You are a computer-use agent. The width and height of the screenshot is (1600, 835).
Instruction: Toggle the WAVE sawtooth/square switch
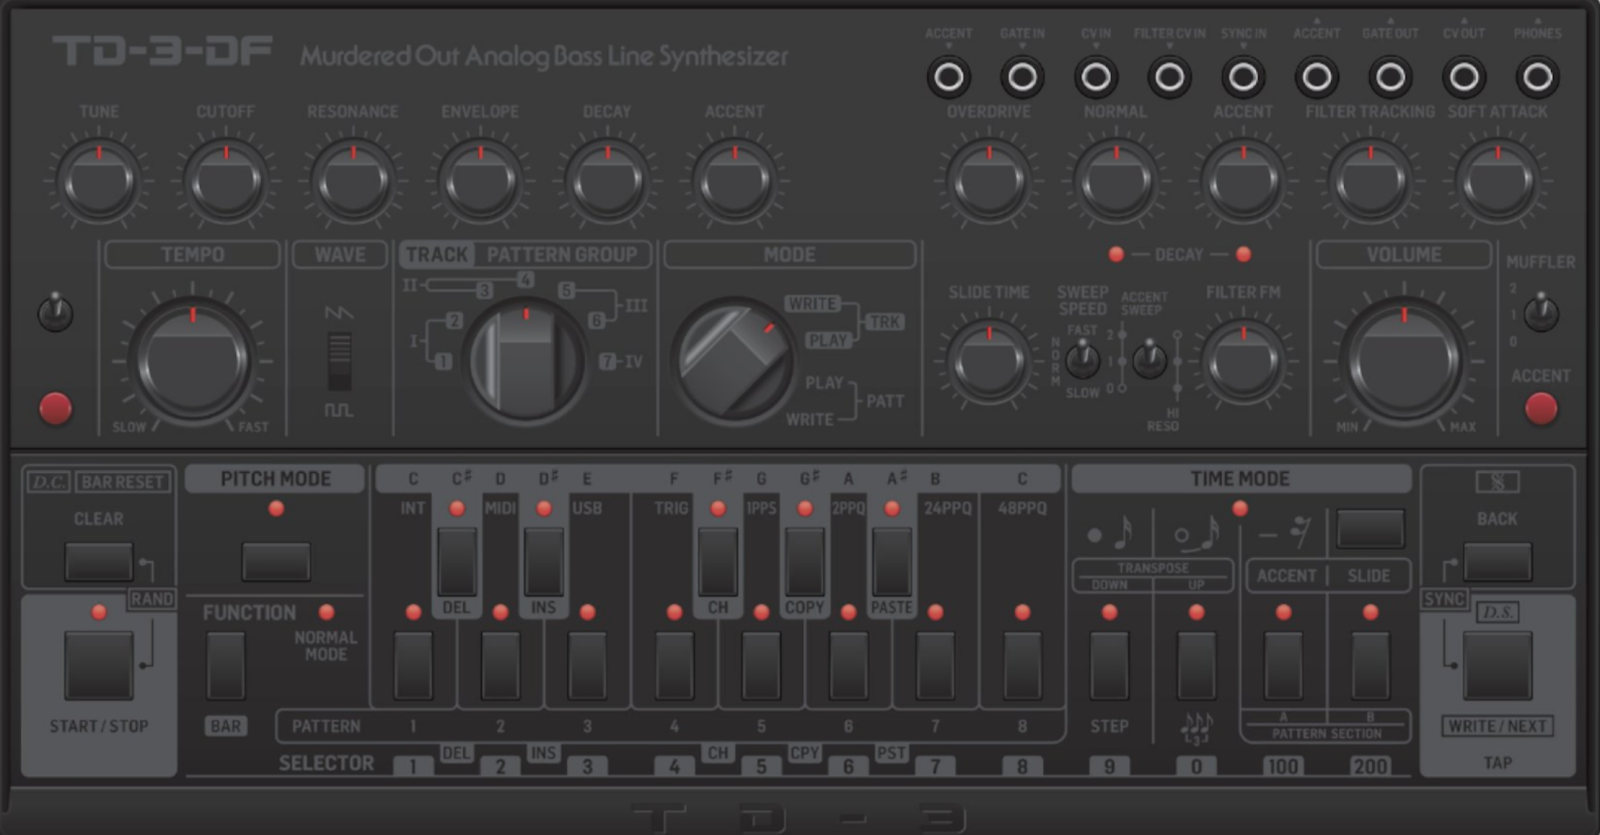pyautogui.click(x=339, y=362)
